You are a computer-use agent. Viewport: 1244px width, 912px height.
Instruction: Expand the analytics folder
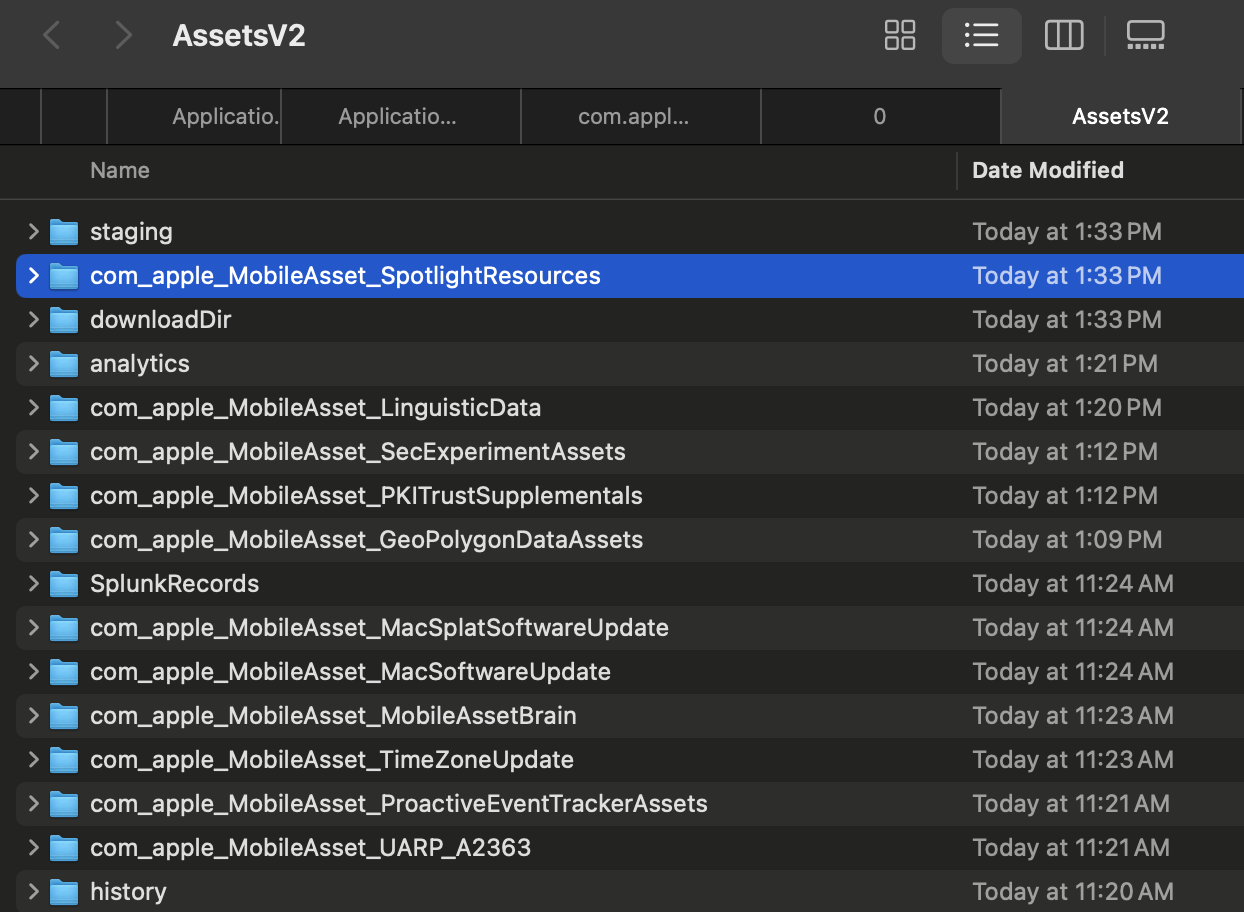(x=34, y=364)
